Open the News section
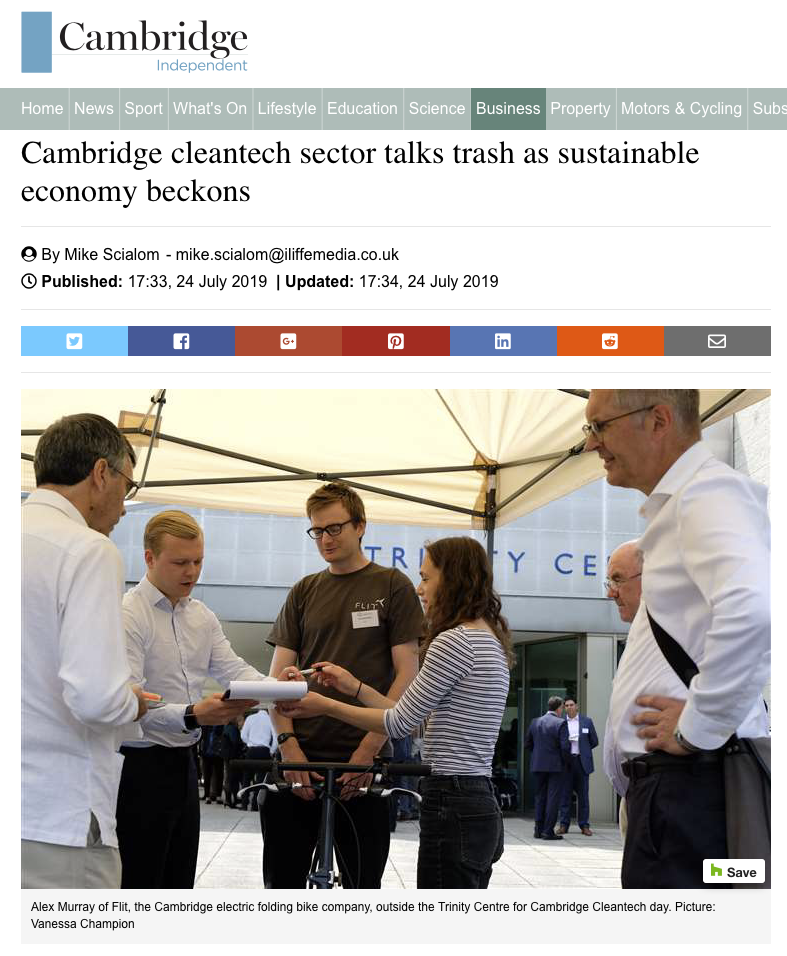 (x=94, y=109)
